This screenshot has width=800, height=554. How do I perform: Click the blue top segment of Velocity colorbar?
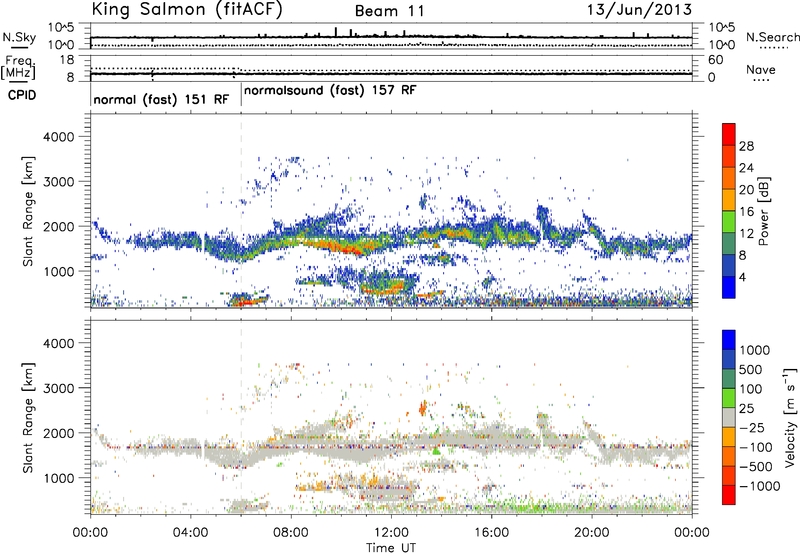[x=729, y=340]
